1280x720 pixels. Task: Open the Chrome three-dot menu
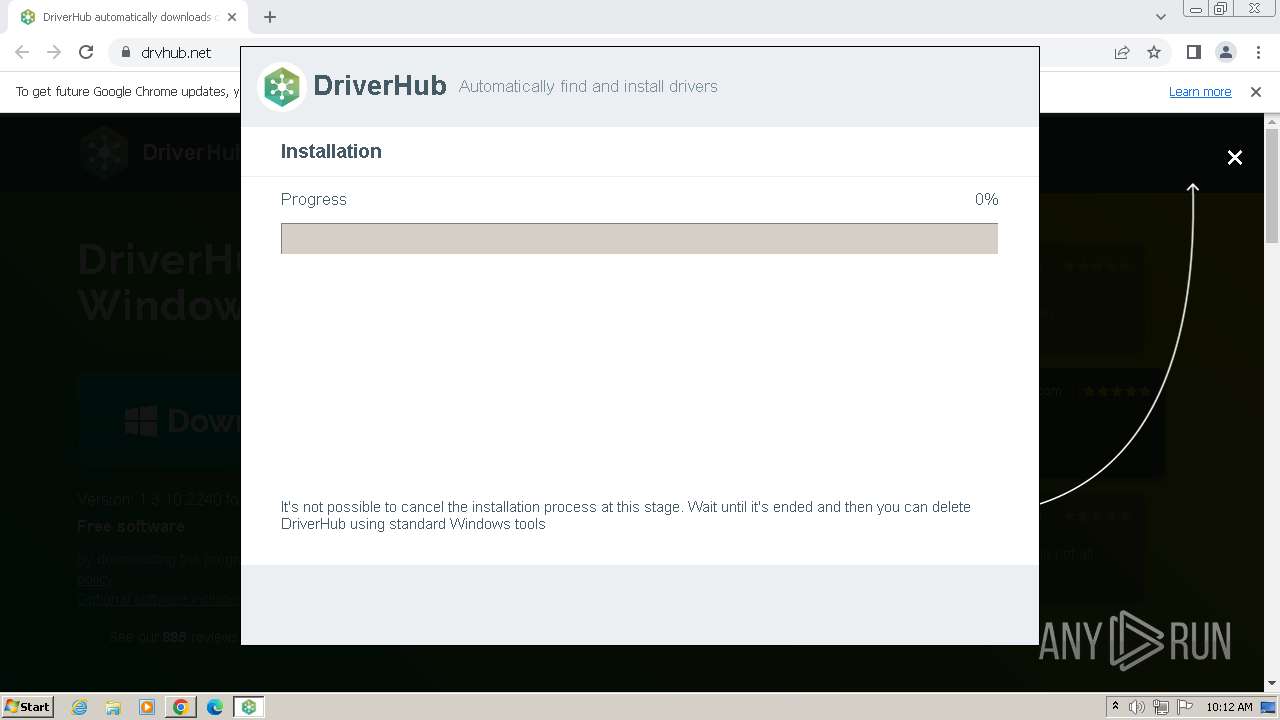(x=1258, y=52)
